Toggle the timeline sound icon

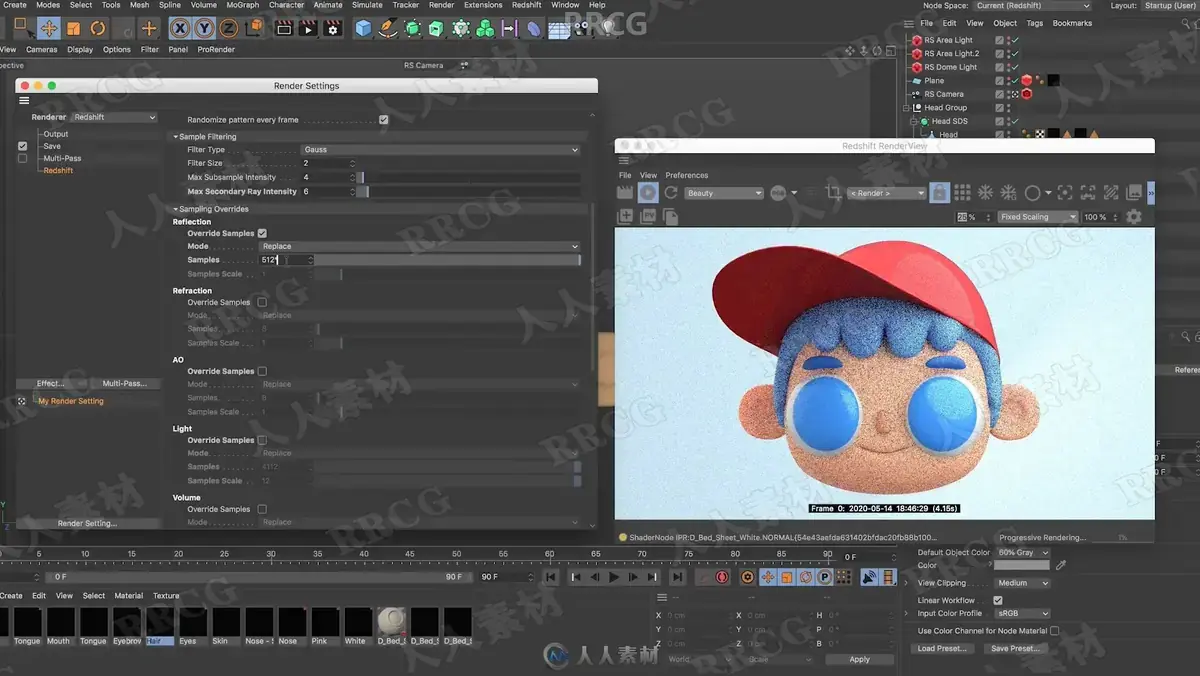click(869, 577)
